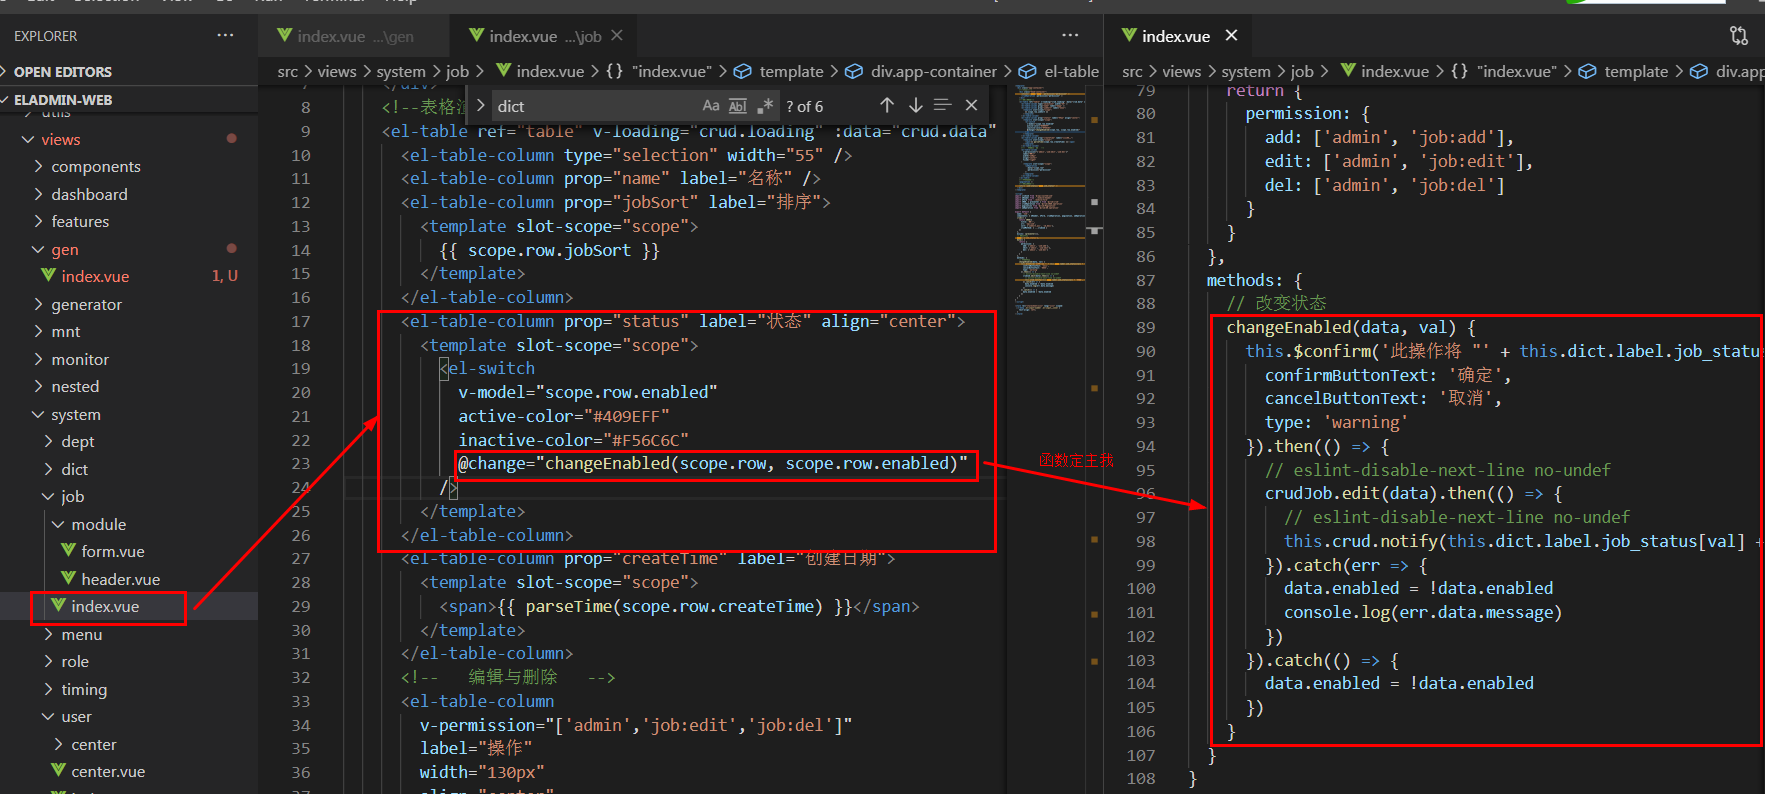Toggle match whole word in find widget
Screen dimensions: 1765x794
[x=738, y=106]
